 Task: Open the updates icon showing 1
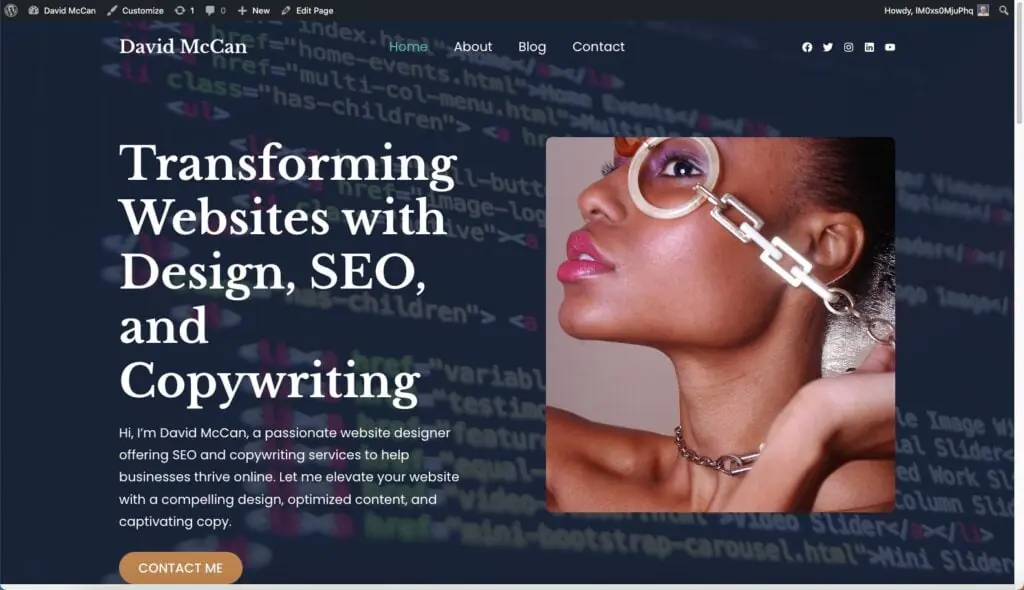[x=185, y=10]
